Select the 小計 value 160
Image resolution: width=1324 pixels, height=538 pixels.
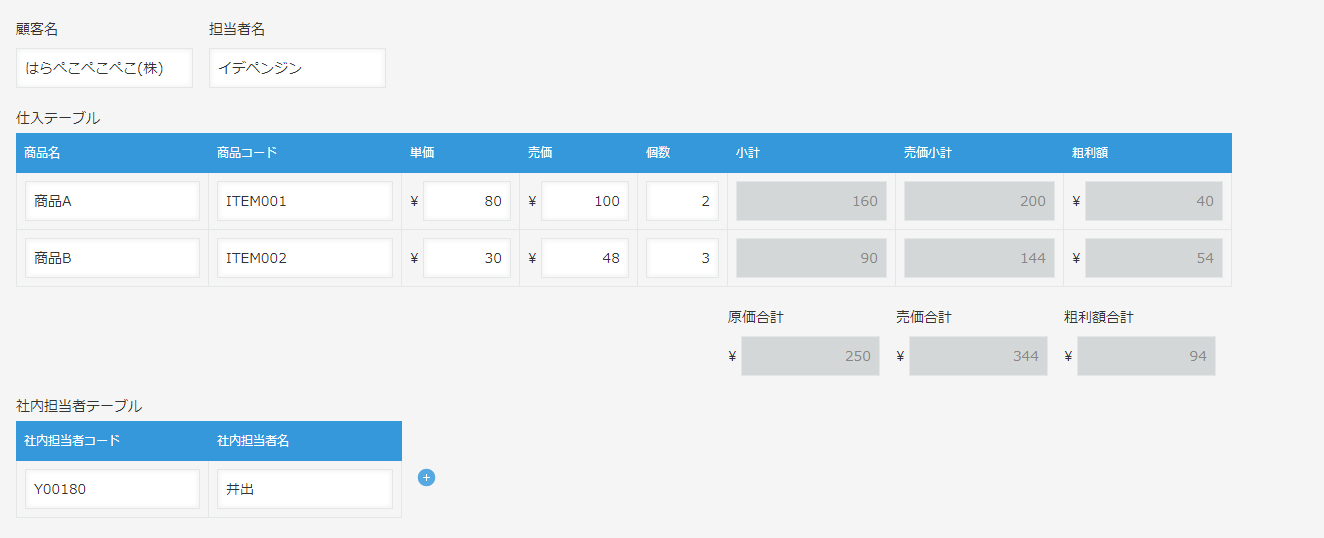pyautogui.click(x=811, y=201)
